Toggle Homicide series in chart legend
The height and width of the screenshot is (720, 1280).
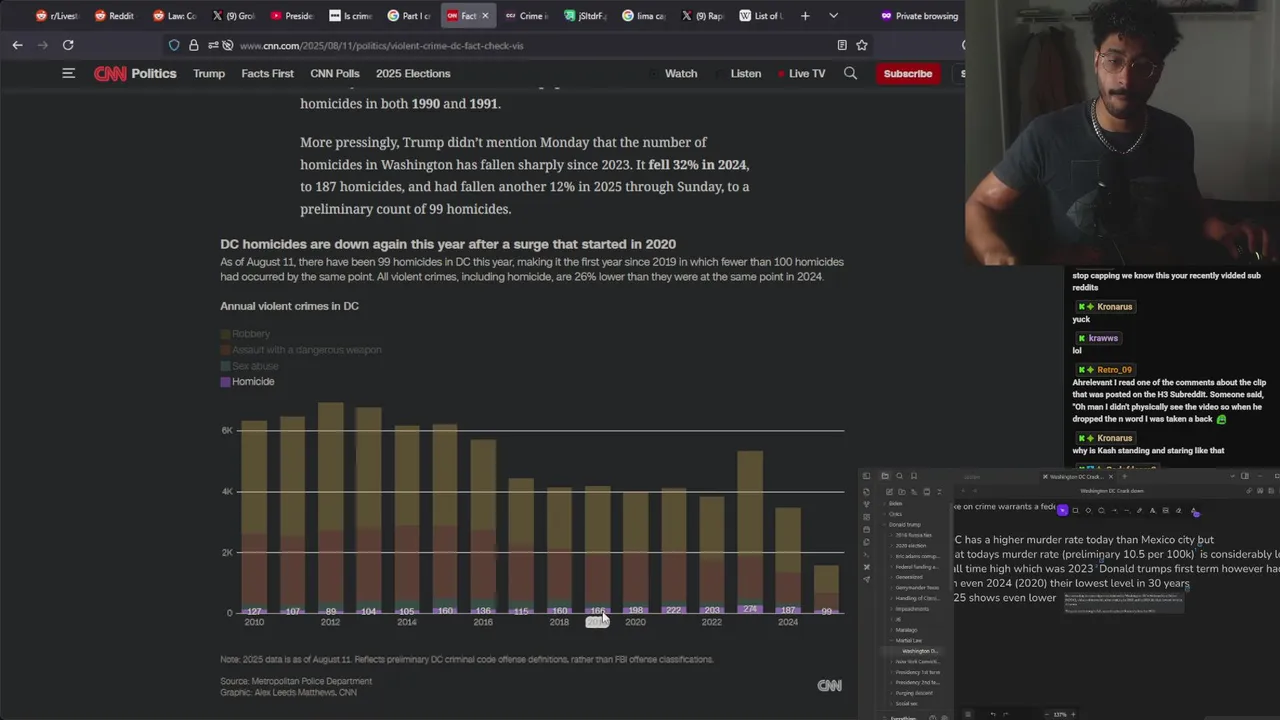point(247,382)
